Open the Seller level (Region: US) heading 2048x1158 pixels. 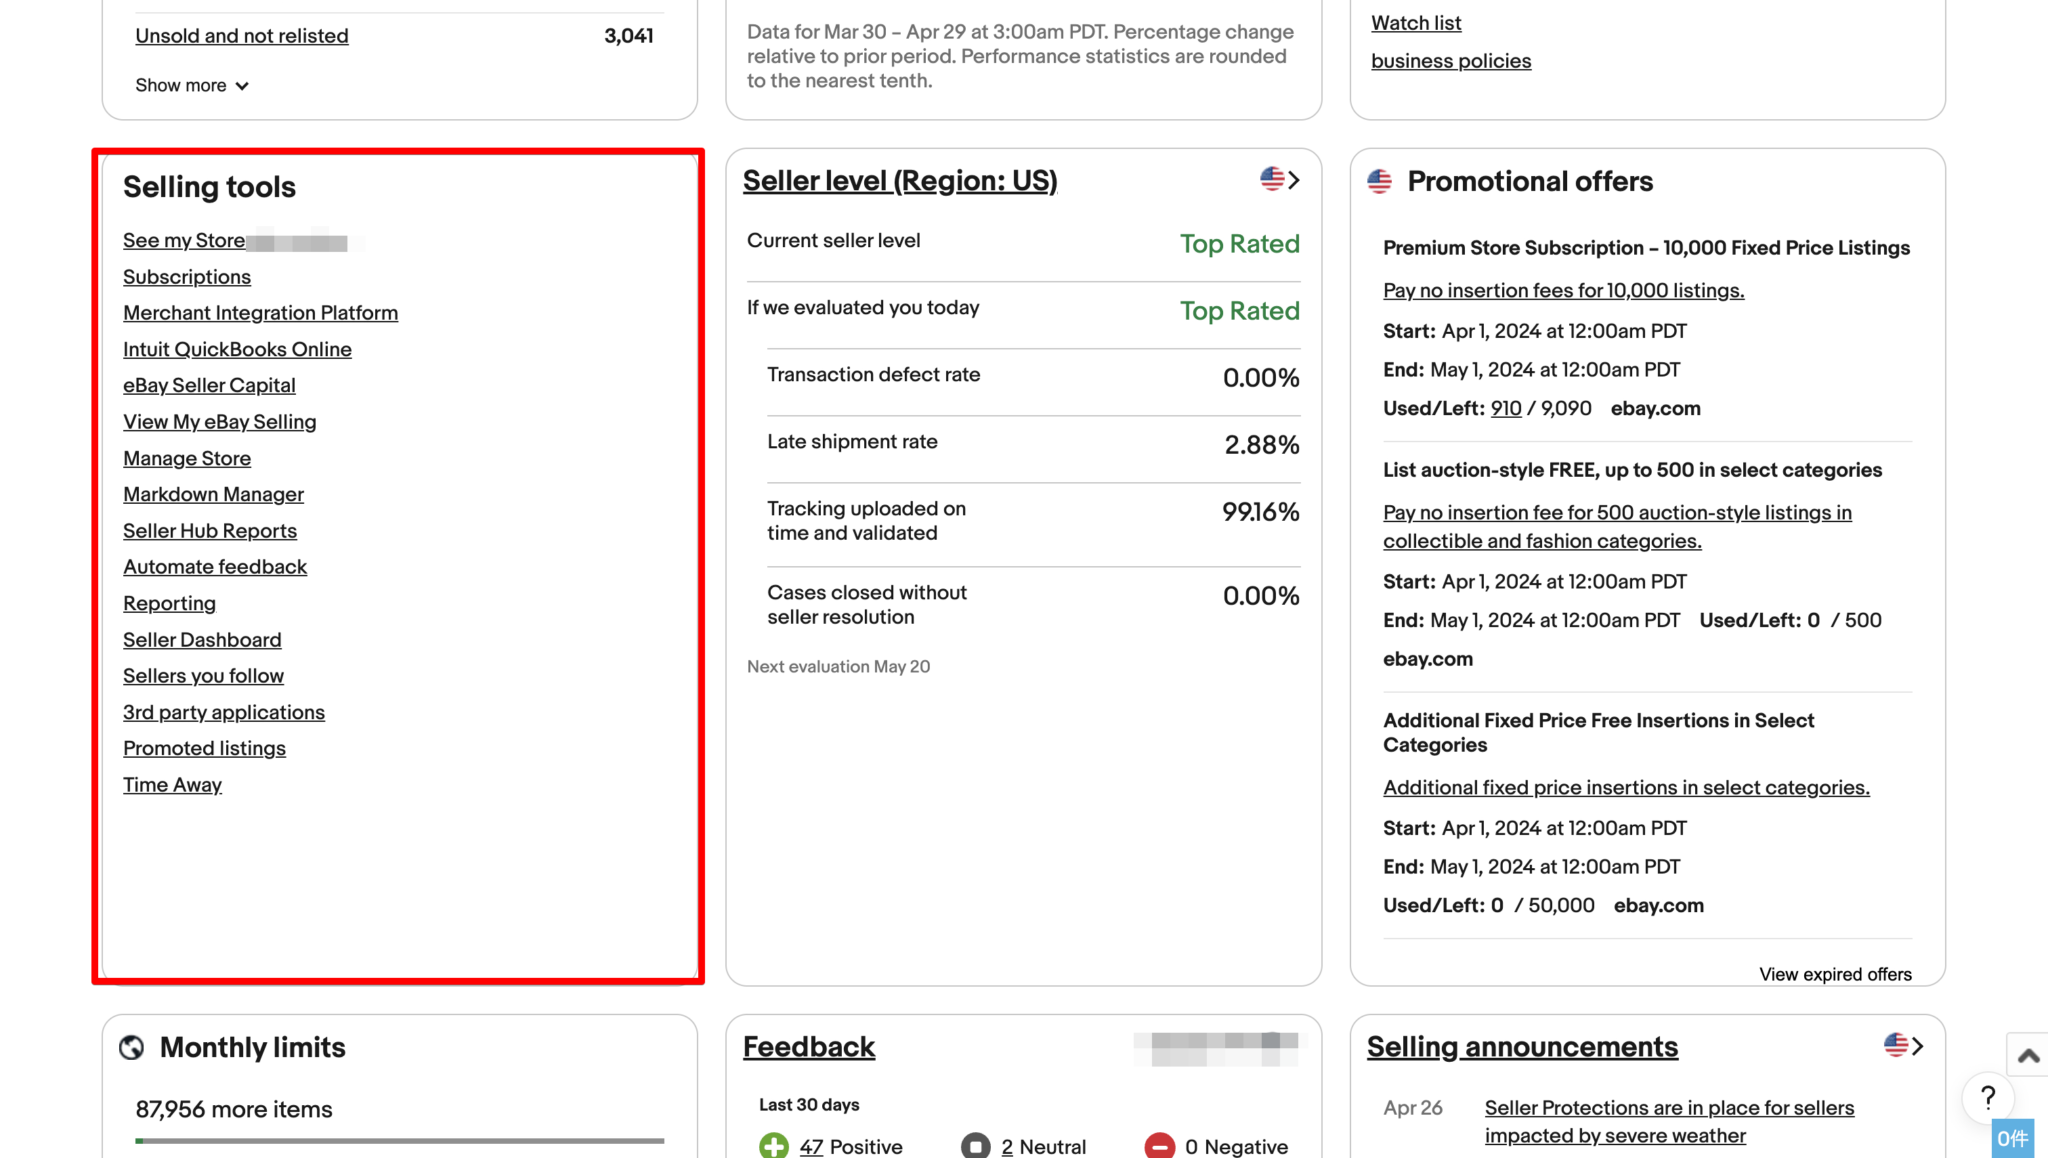[x=900, y=181]
